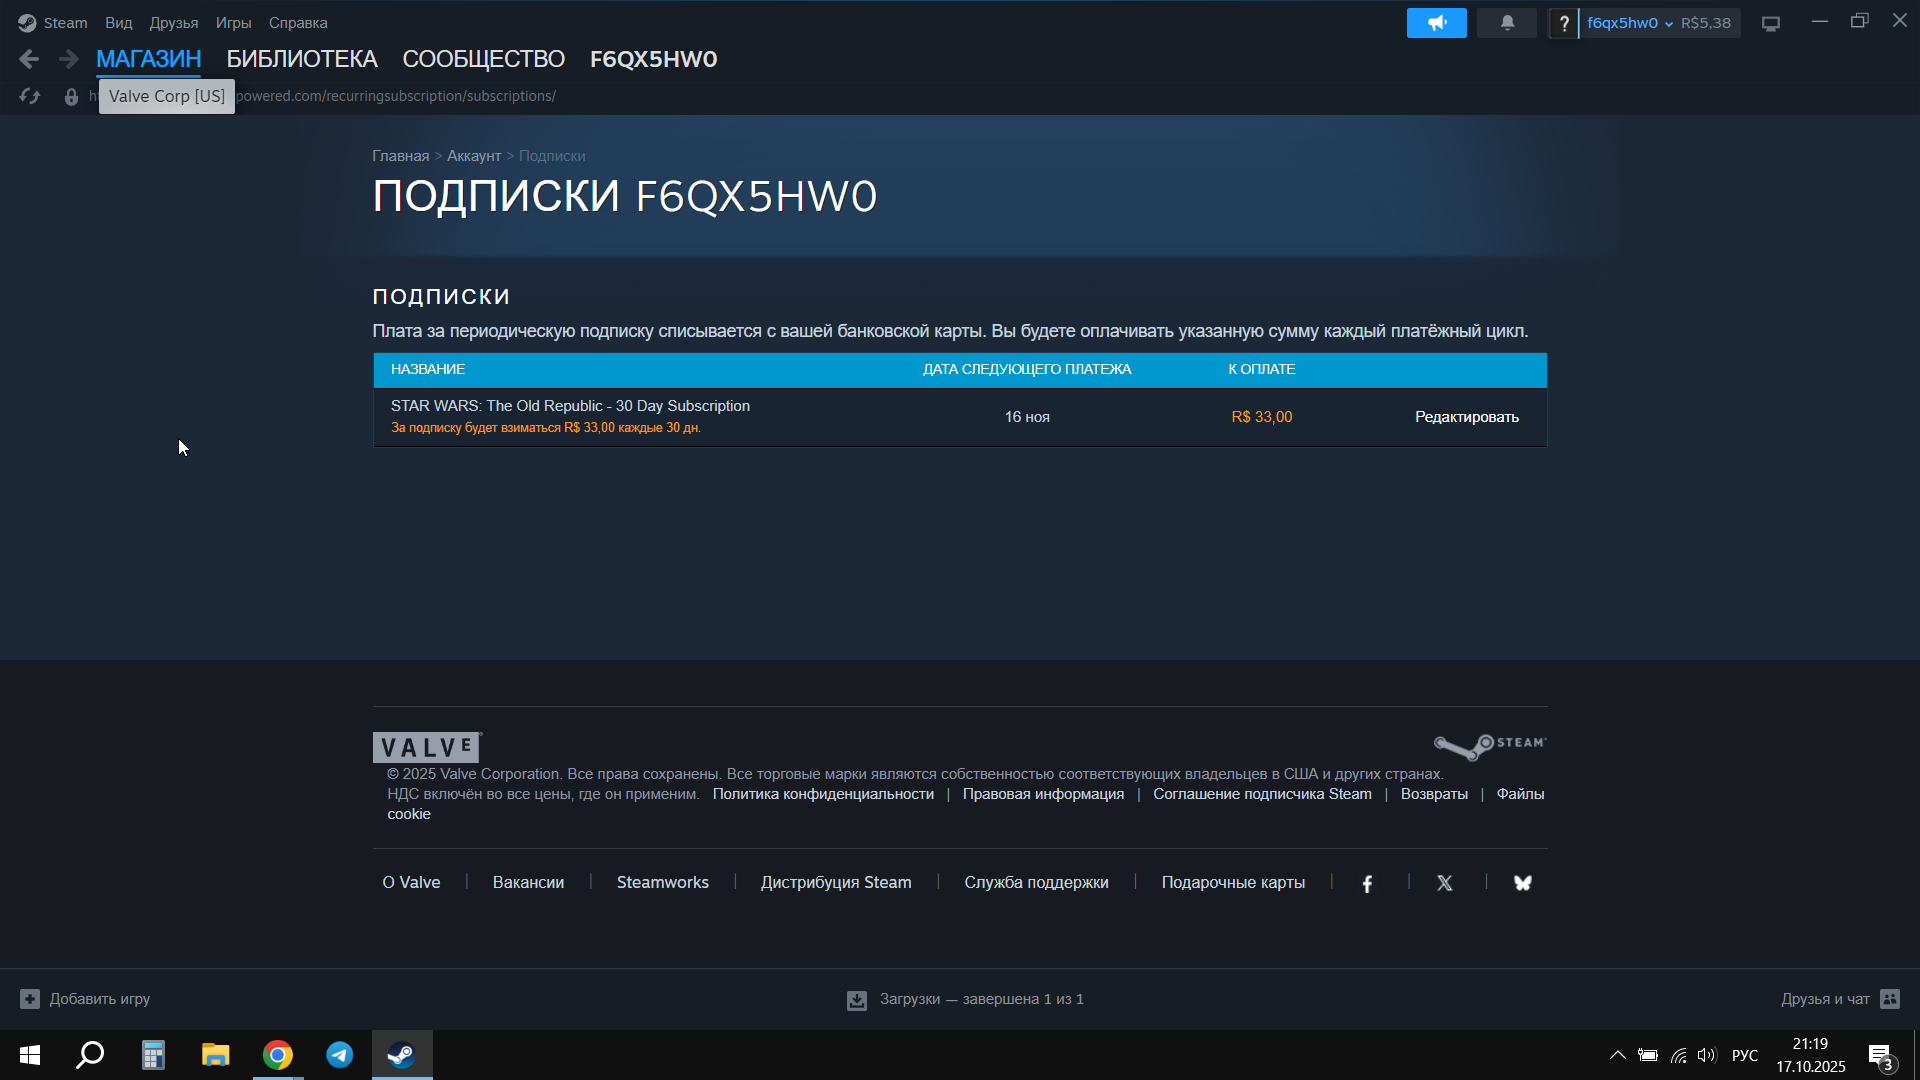
Task: Open the Bluesky butterfly footer icon
Action: [1522, 883]
